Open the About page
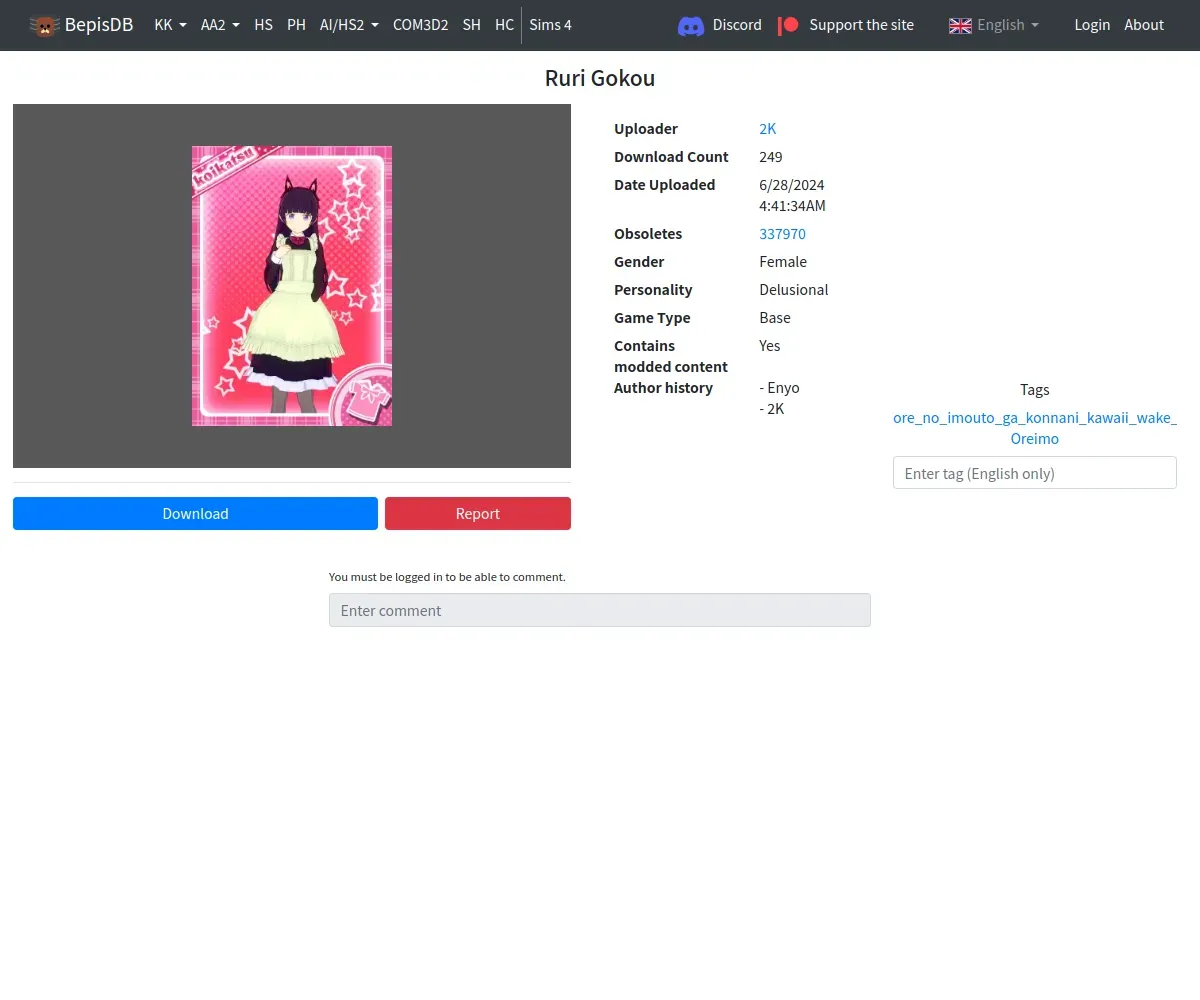This screenshot has height=1000, width=1200. pyautogui.click(x=1144, y=25)
